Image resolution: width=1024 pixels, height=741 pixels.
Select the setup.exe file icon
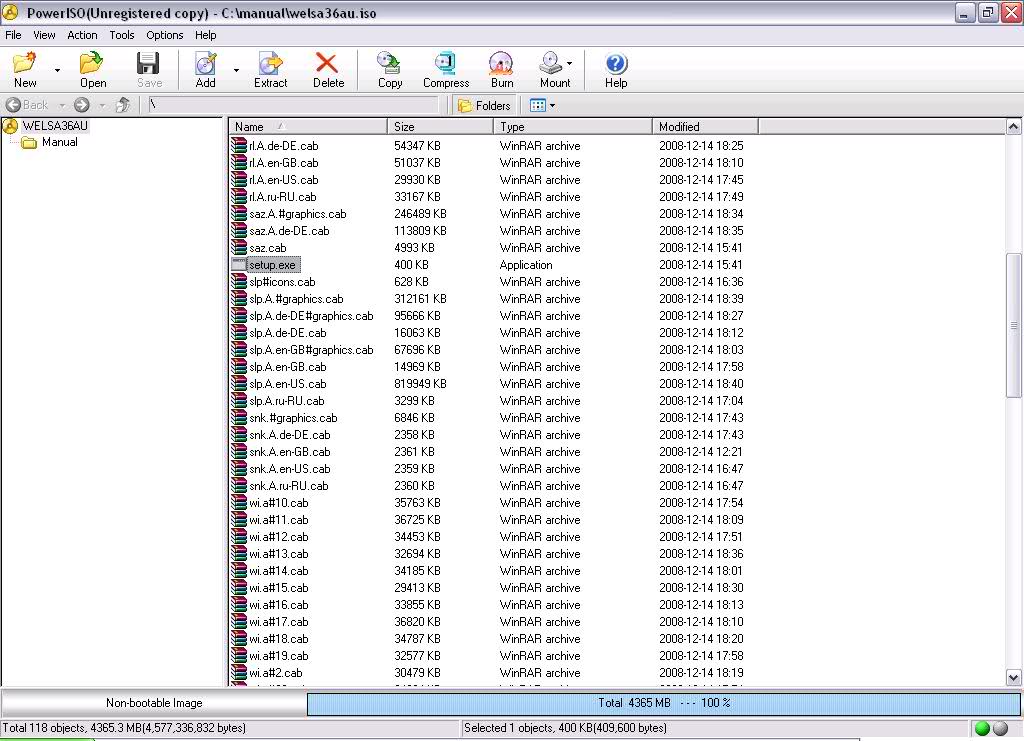click(x=239, y=264)
